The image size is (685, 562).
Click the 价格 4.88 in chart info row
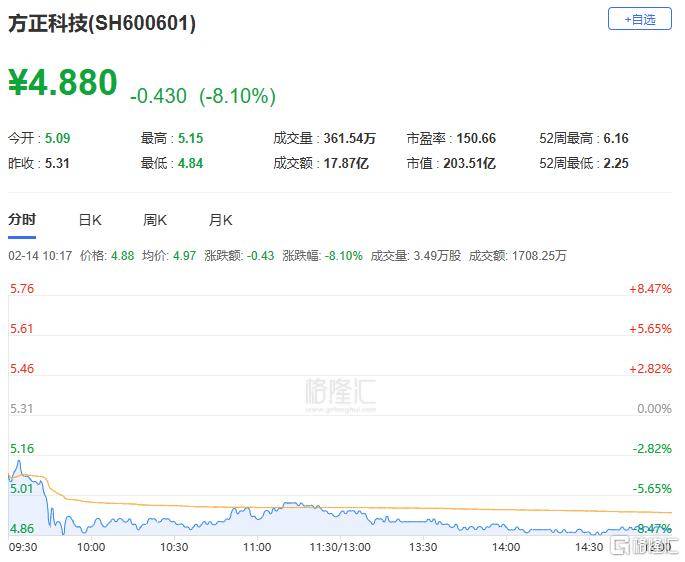[x=122, y=256]
